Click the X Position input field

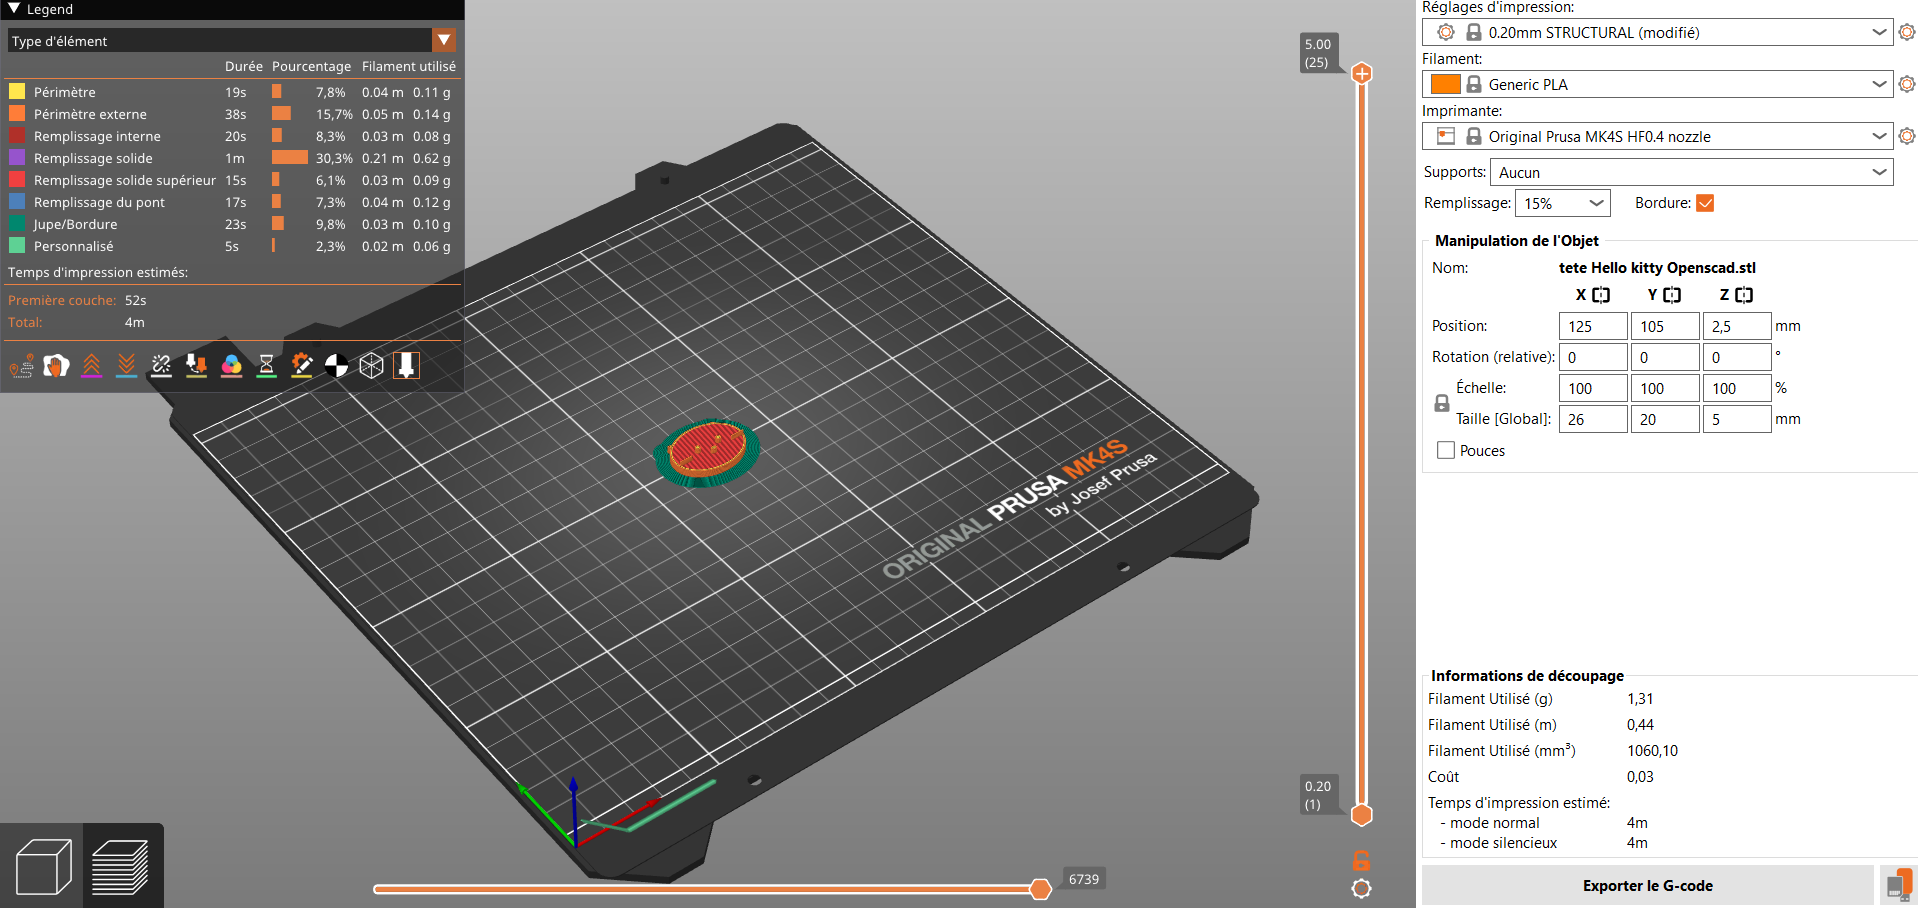point(1592,327)
